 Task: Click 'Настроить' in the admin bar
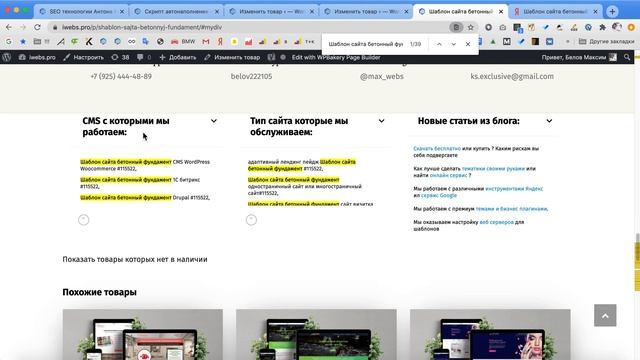coord(83,57)
